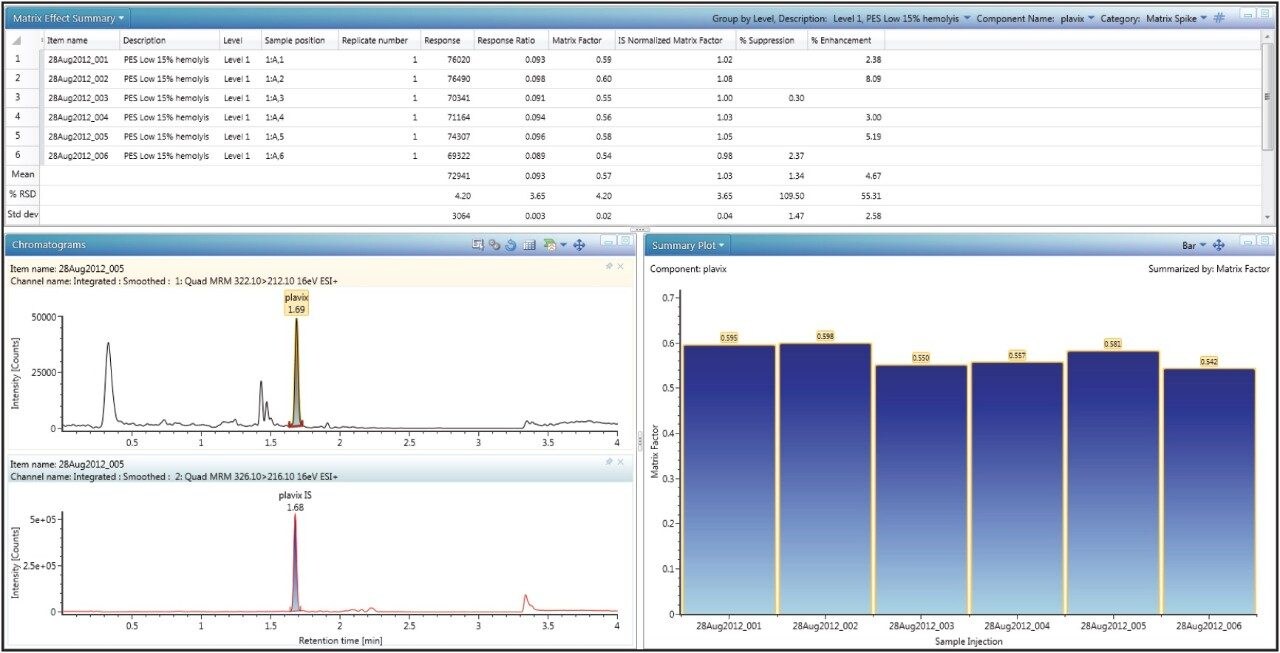Close the plavix IS MRM 326.10 chromatogram pane

620,462
